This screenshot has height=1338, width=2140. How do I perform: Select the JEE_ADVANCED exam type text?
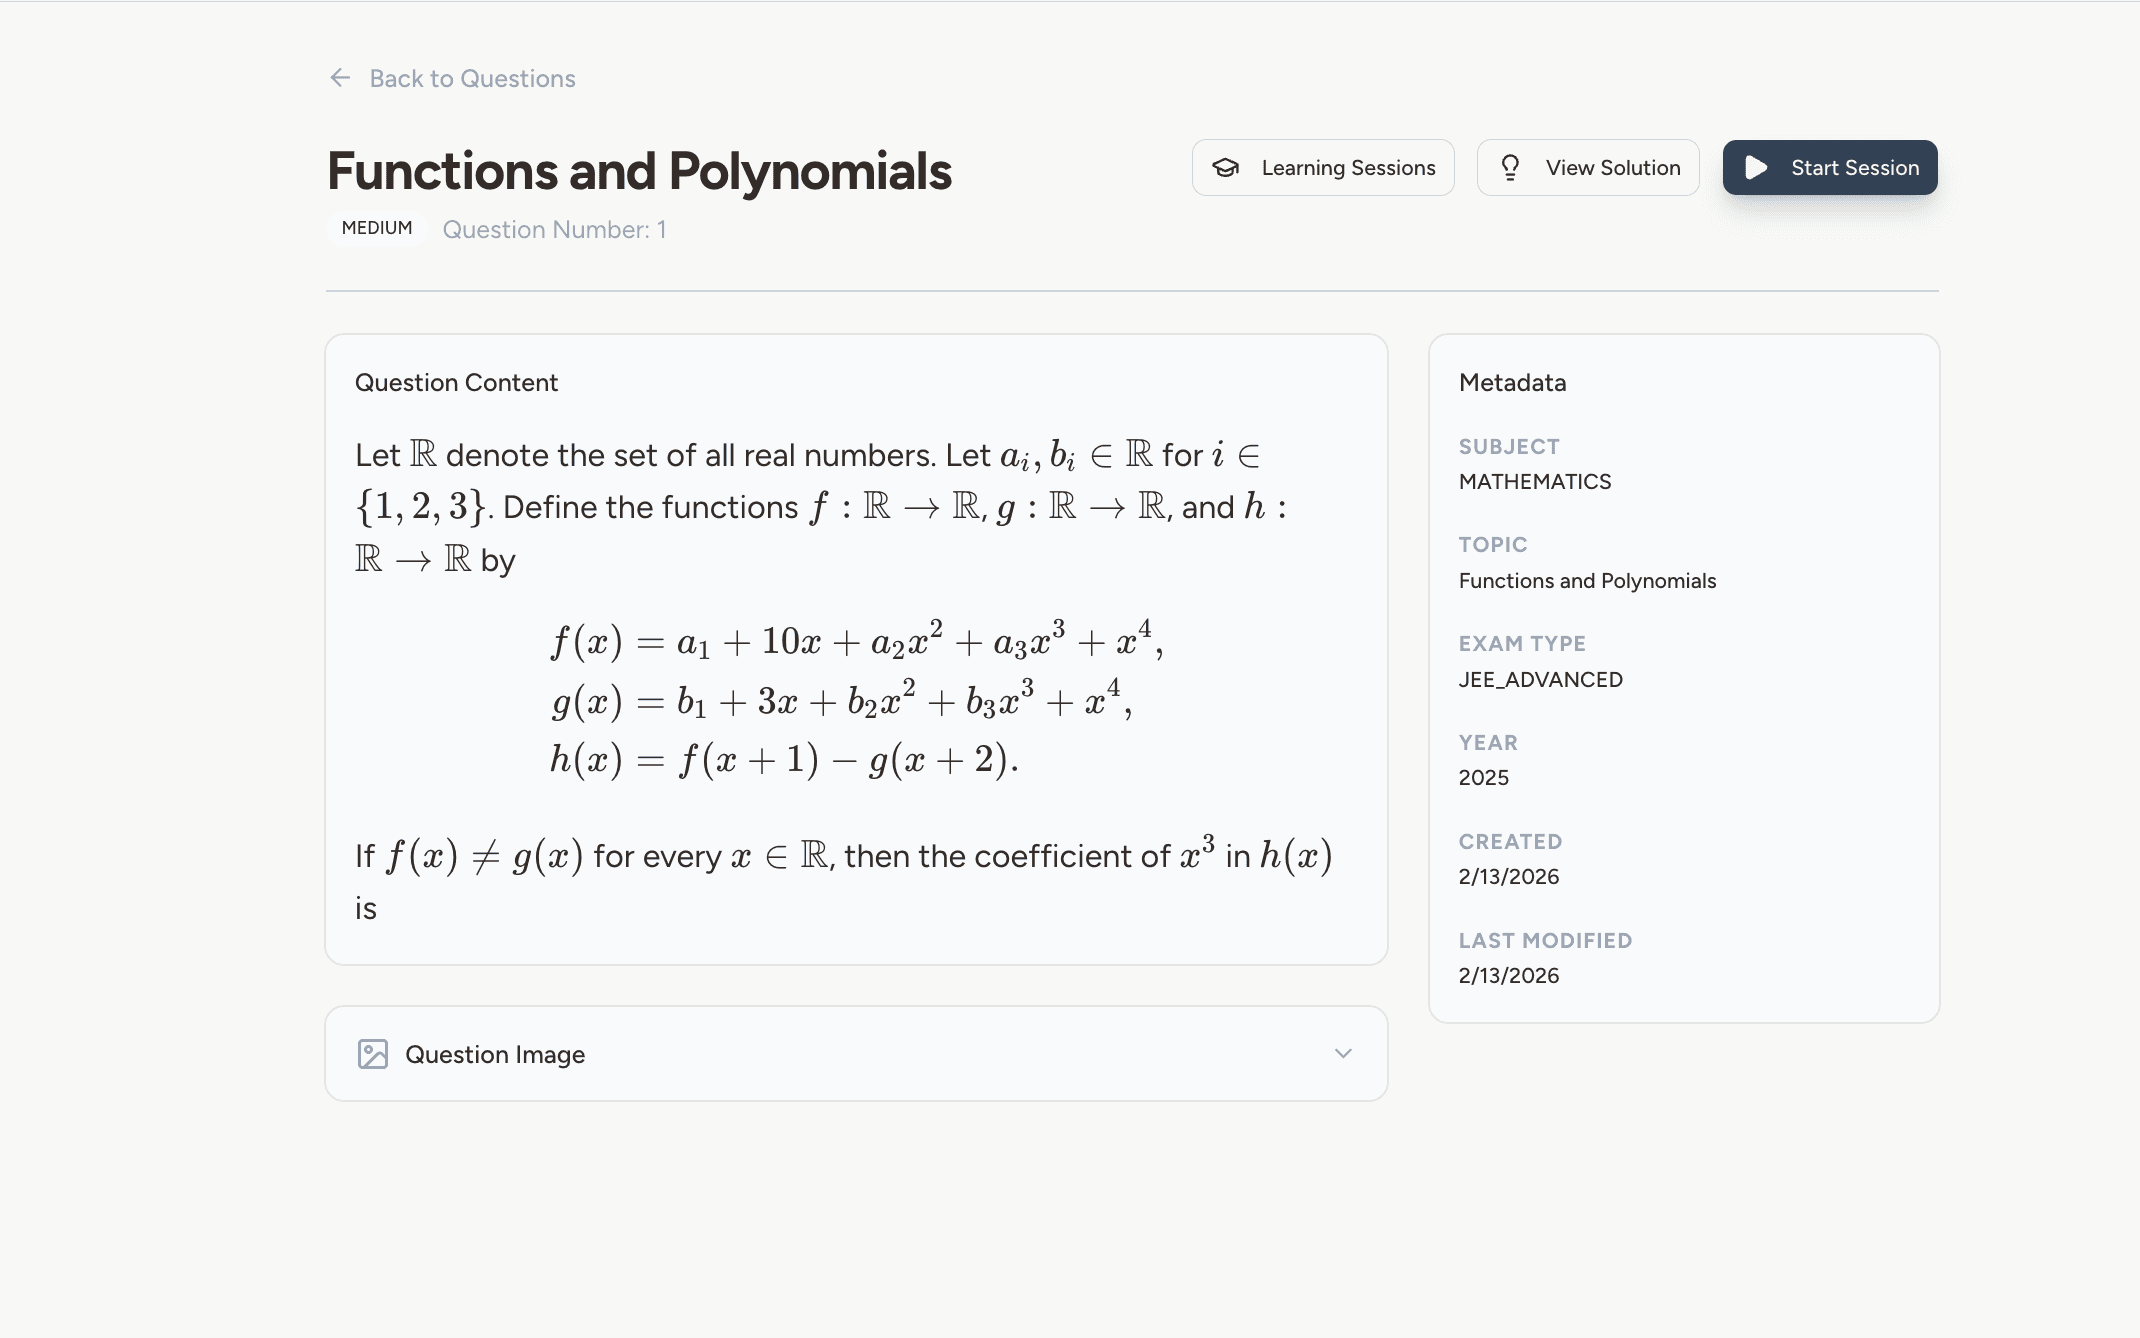(1540, 679)
